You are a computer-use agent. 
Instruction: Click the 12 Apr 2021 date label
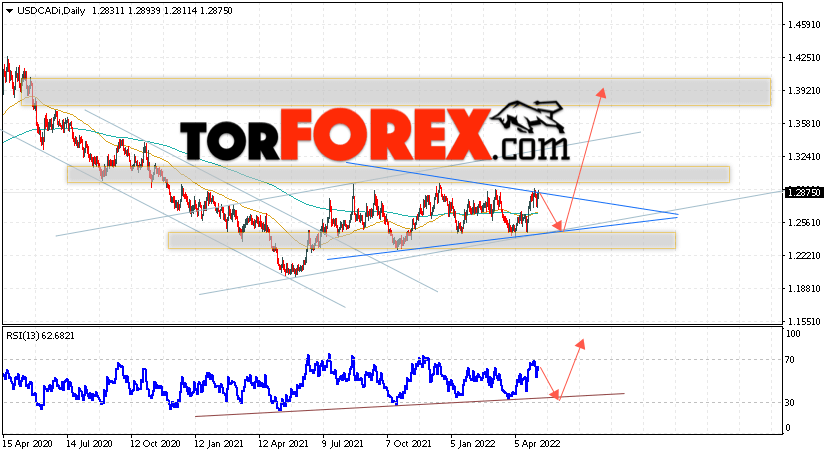pyautogui.click(x=283, y=444)
